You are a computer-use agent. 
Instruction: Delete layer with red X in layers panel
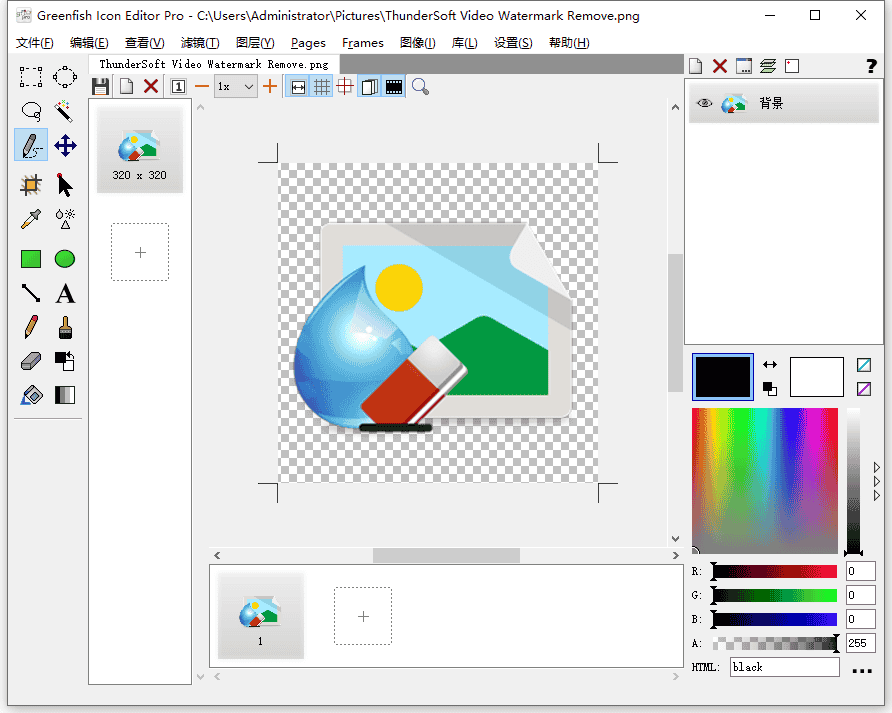coord(720,66)
